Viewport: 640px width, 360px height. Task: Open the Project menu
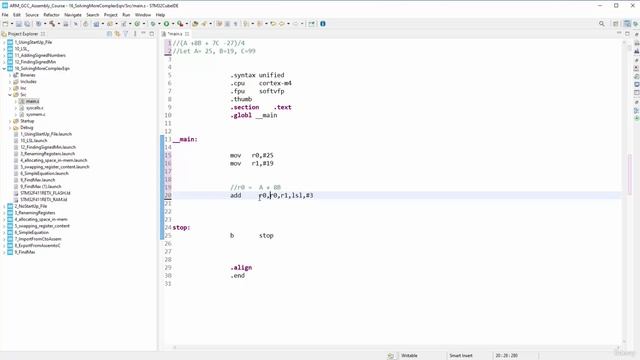point(111,15)
